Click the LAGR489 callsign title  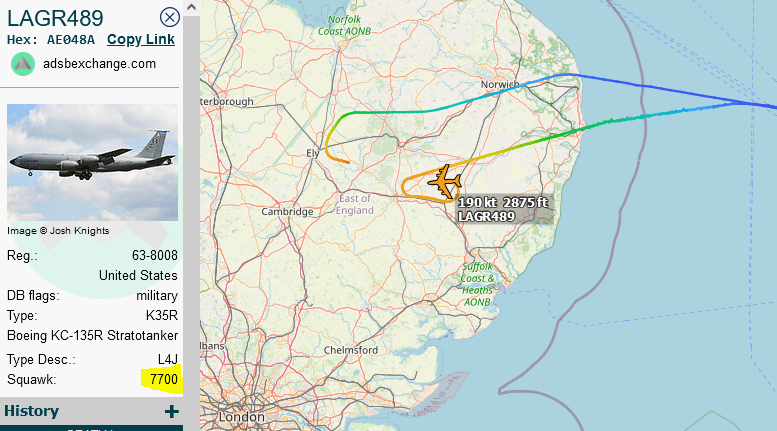[x=55, y=18]
